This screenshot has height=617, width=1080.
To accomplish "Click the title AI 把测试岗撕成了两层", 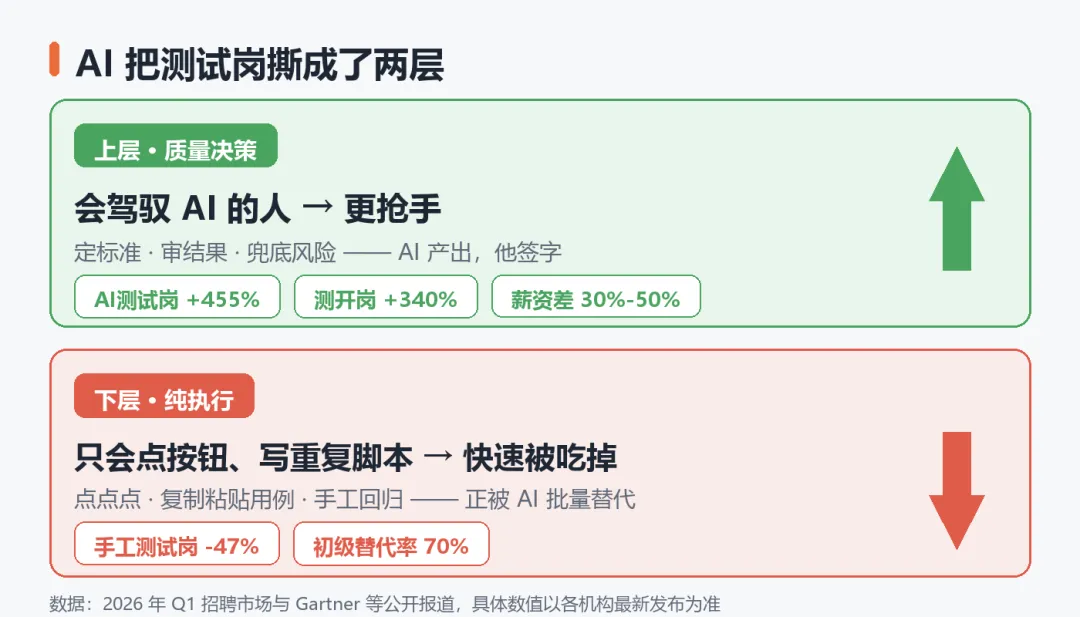I will 260,65.
